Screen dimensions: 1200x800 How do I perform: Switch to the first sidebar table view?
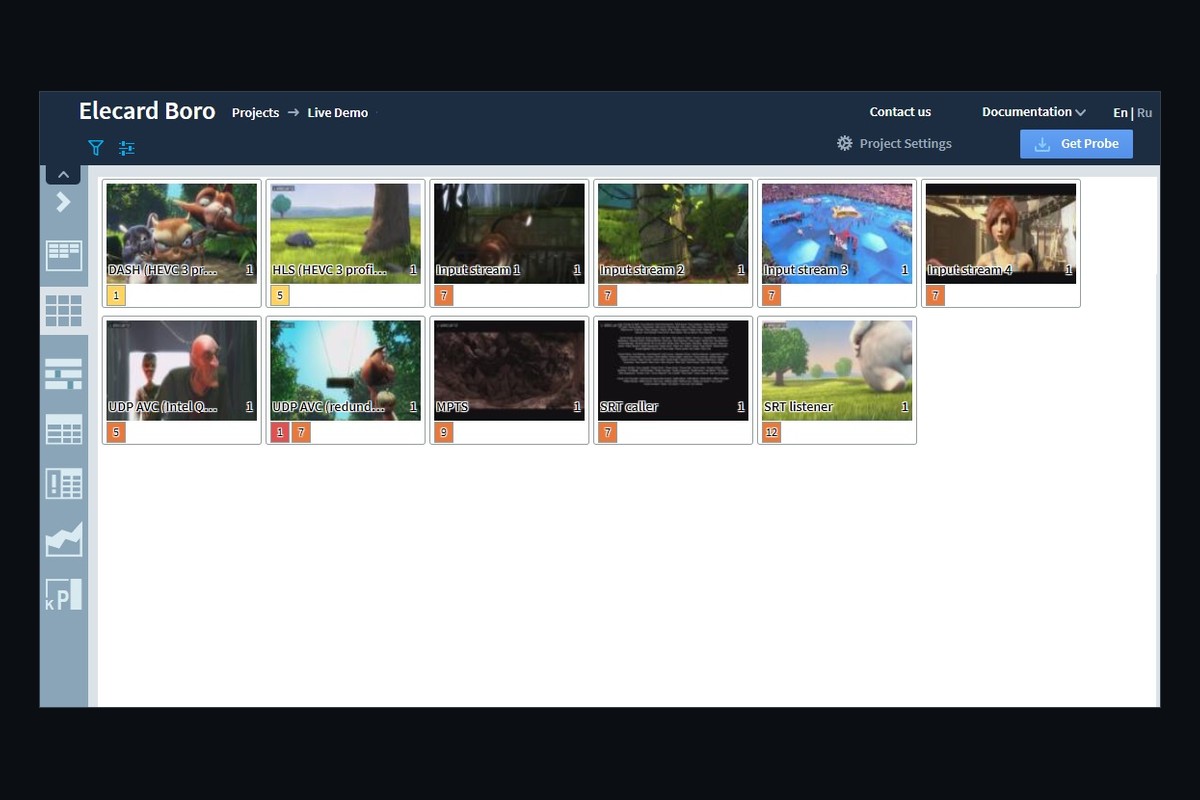point(64,255)
